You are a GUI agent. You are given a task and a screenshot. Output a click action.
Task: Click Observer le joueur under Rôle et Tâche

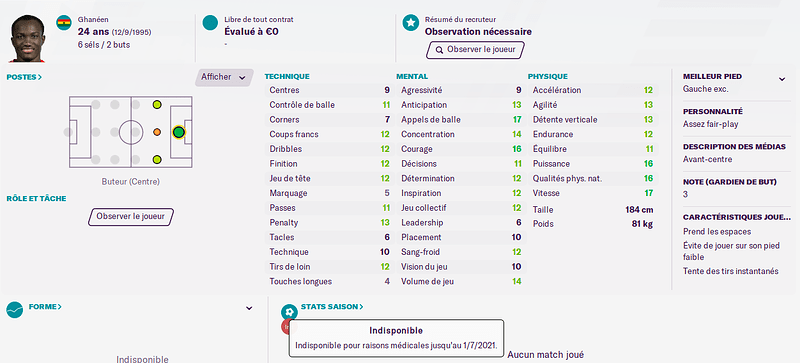(x=131, y=216)
